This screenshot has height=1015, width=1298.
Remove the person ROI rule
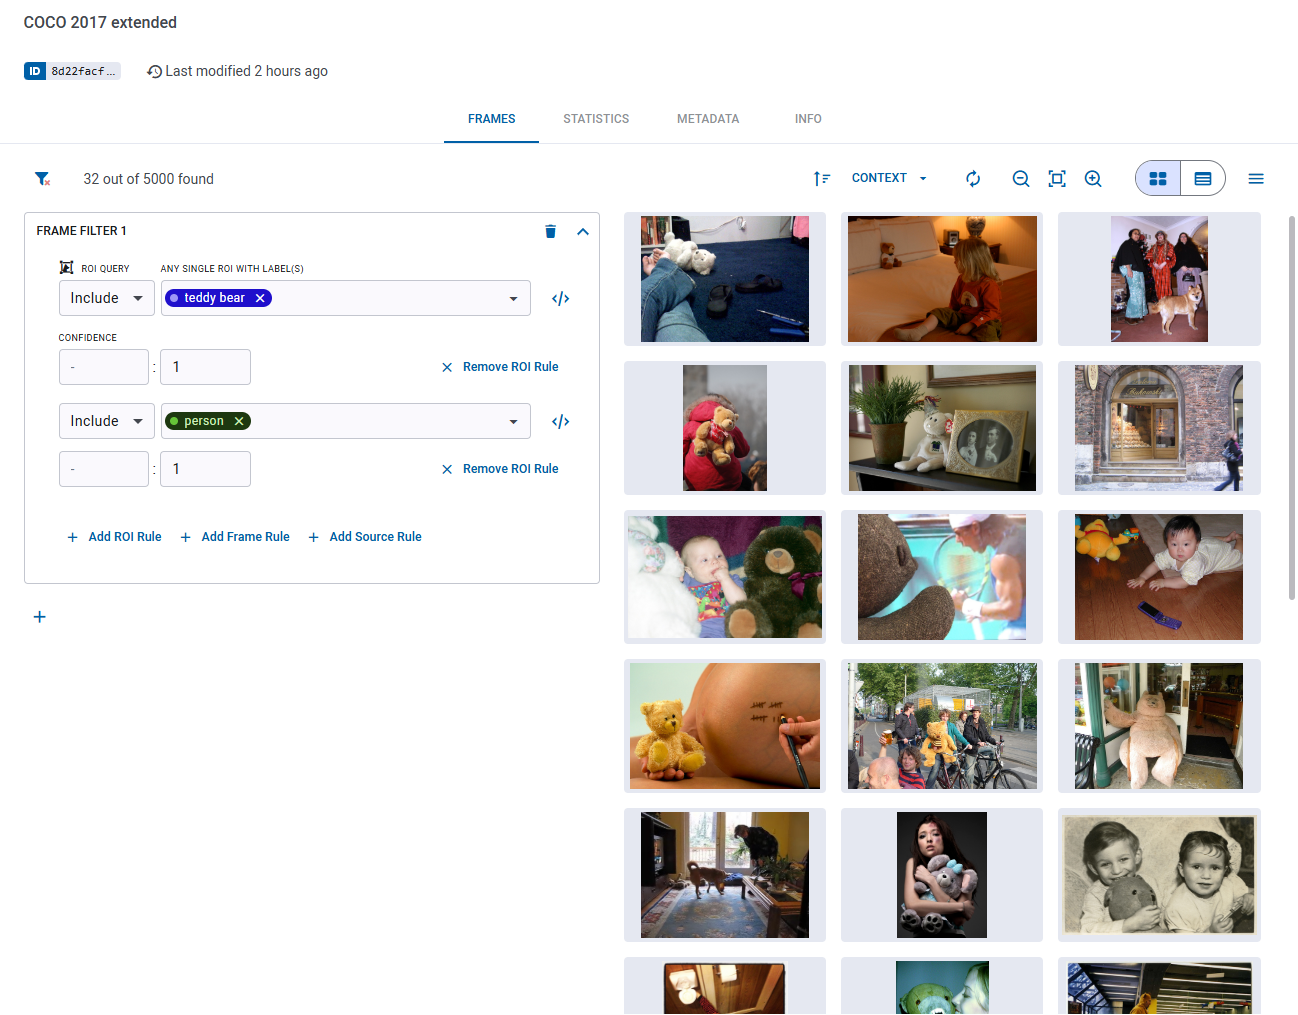coord(499,468)
